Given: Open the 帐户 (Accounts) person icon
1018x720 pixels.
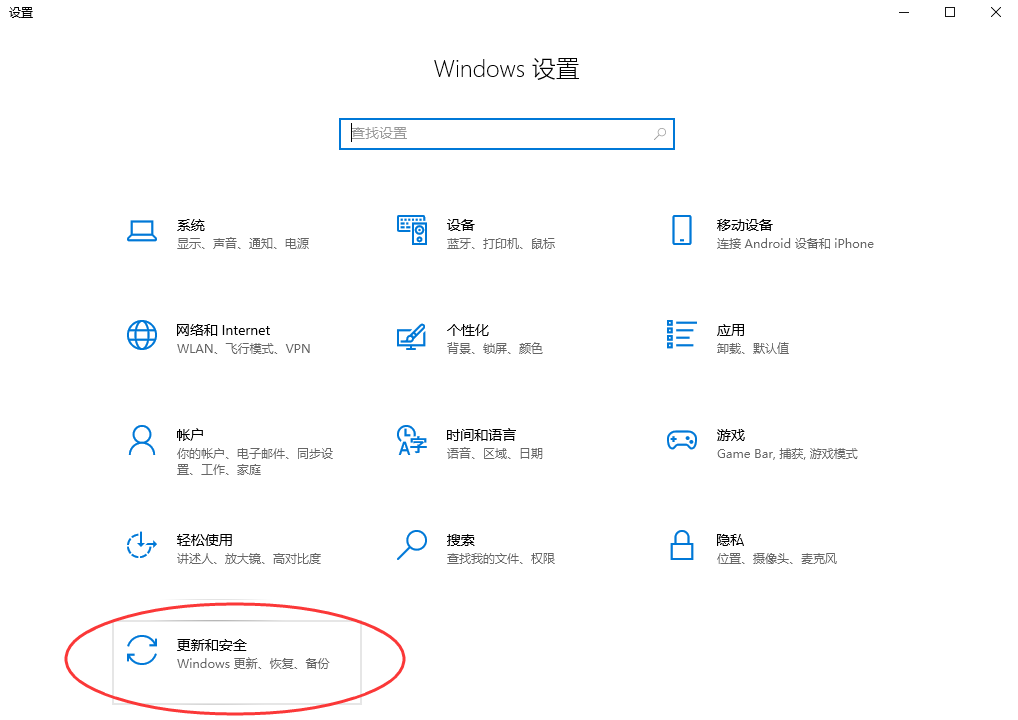Looking at the screenshot, I should click(142, 441).
